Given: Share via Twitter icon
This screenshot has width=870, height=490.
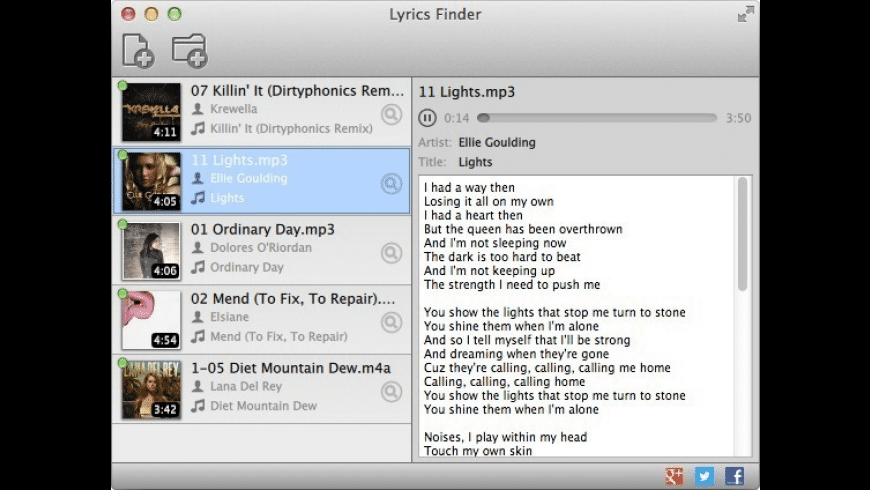Looking at the screenshot, I should (x=704, y=476).
